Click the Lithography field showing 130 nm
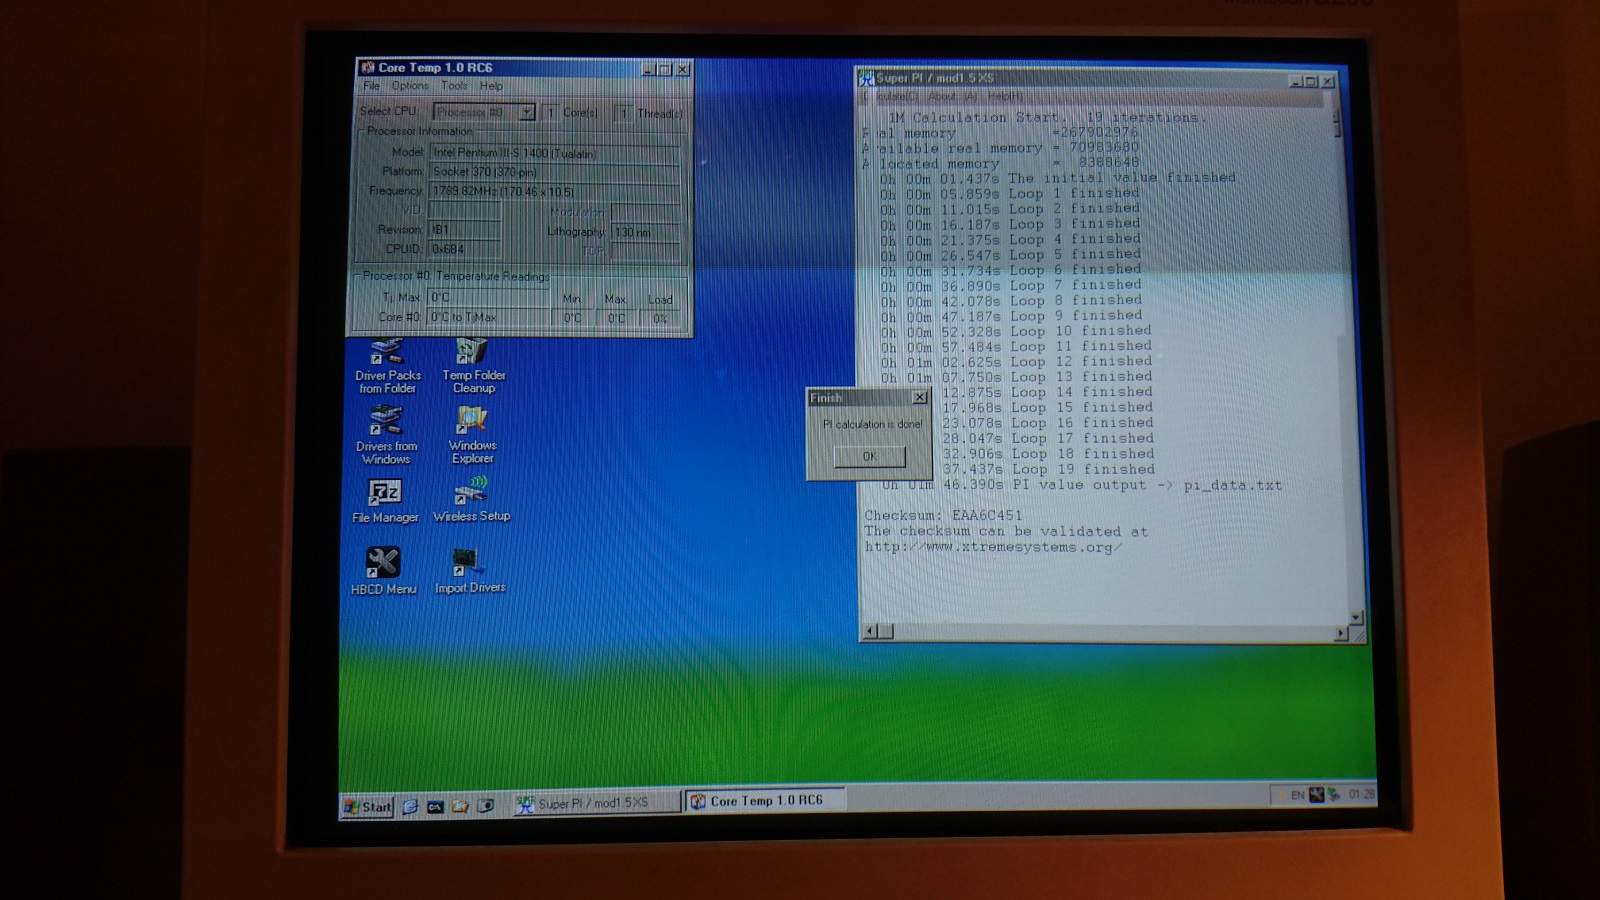1600x900 pixels. point(645,232)
